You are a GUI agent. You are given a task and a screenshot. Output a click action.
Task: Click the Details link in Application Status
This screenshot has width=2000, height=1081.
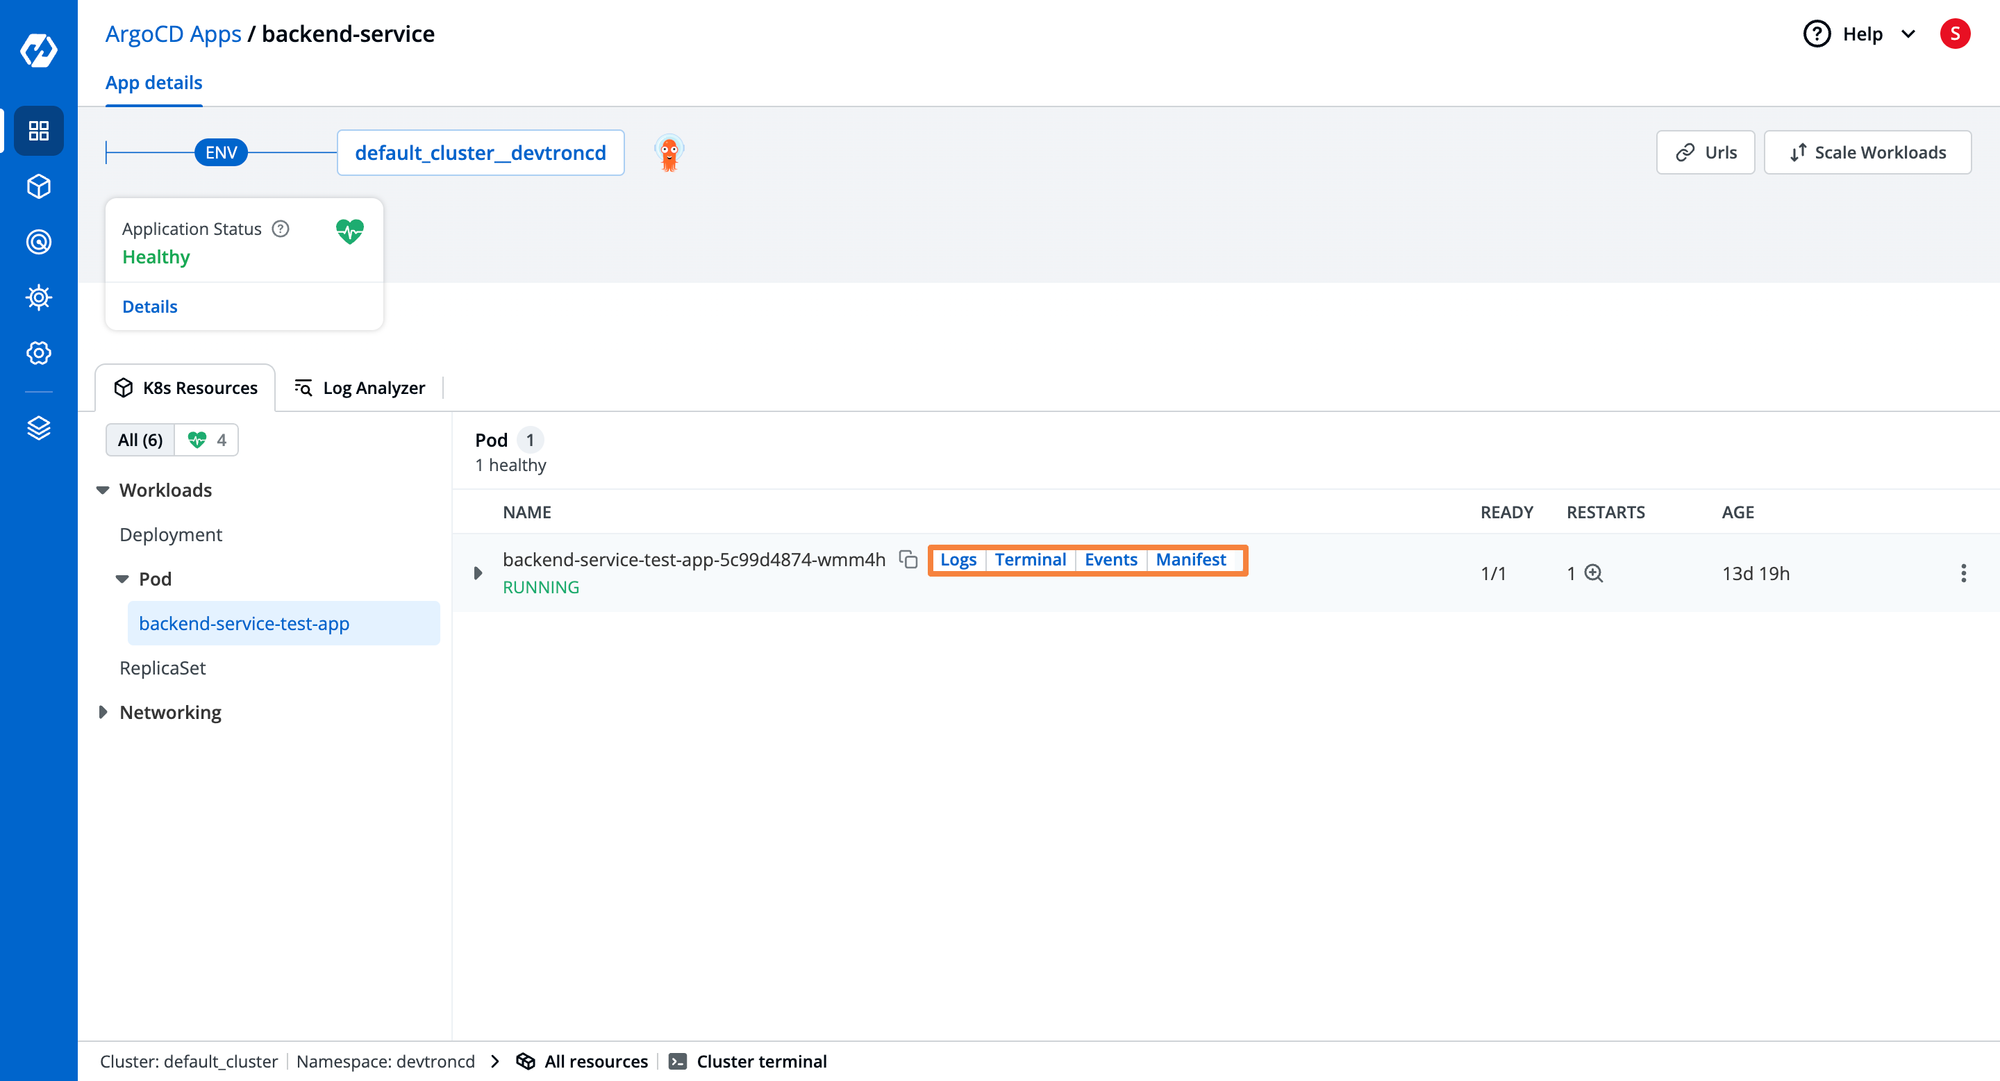click(x=149, y=306)
